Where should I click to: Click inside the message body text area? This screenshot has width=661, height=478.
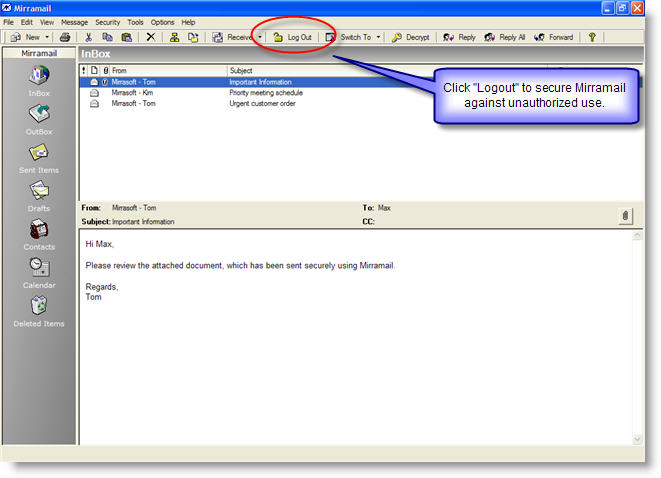click(x=356, y=337)
